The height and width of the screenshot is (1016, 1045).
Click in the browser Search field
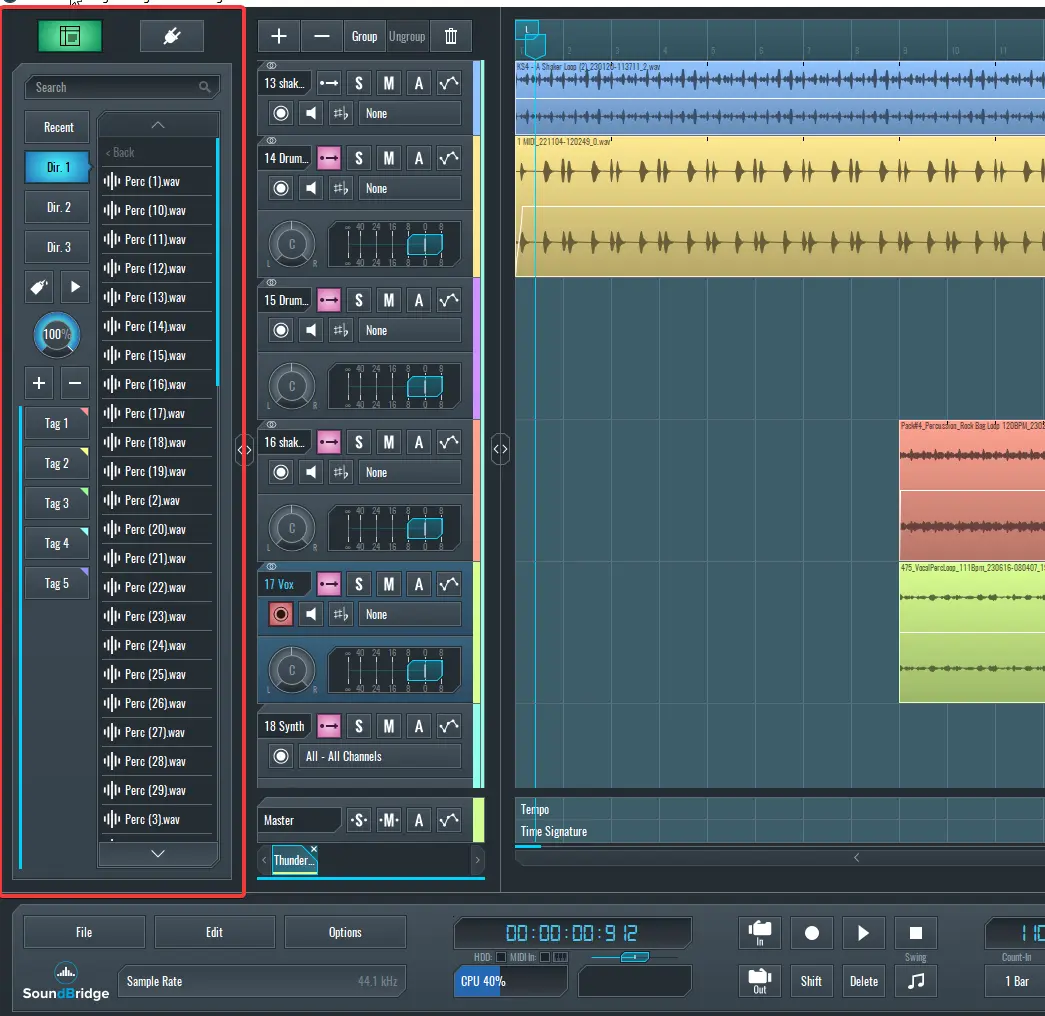122,87
